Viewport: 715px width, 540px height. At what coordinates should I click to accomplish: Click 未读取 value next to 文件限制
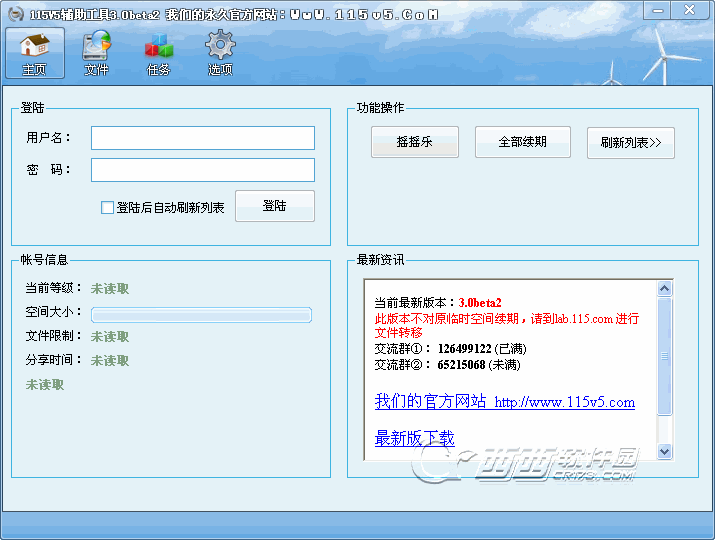110,337
